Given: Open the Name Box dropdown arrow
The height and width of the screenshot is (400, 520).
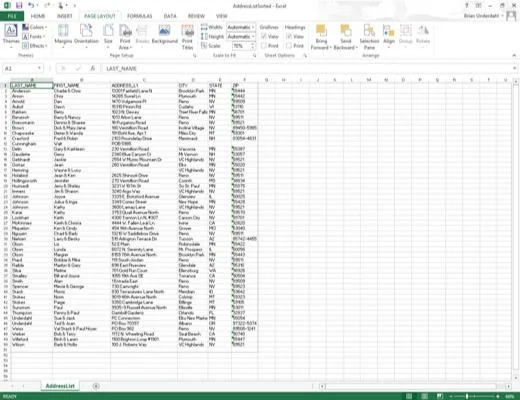Looking at the screenshot, I should click(x=39, y=68).
